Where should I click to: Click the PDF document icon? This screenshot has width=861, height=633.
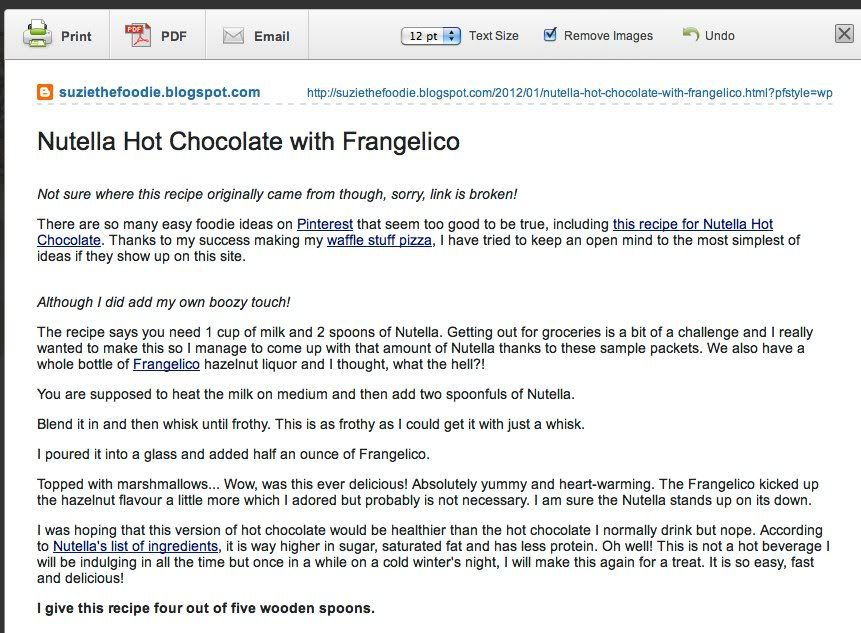pyautogui.click(x=138, y=36)
